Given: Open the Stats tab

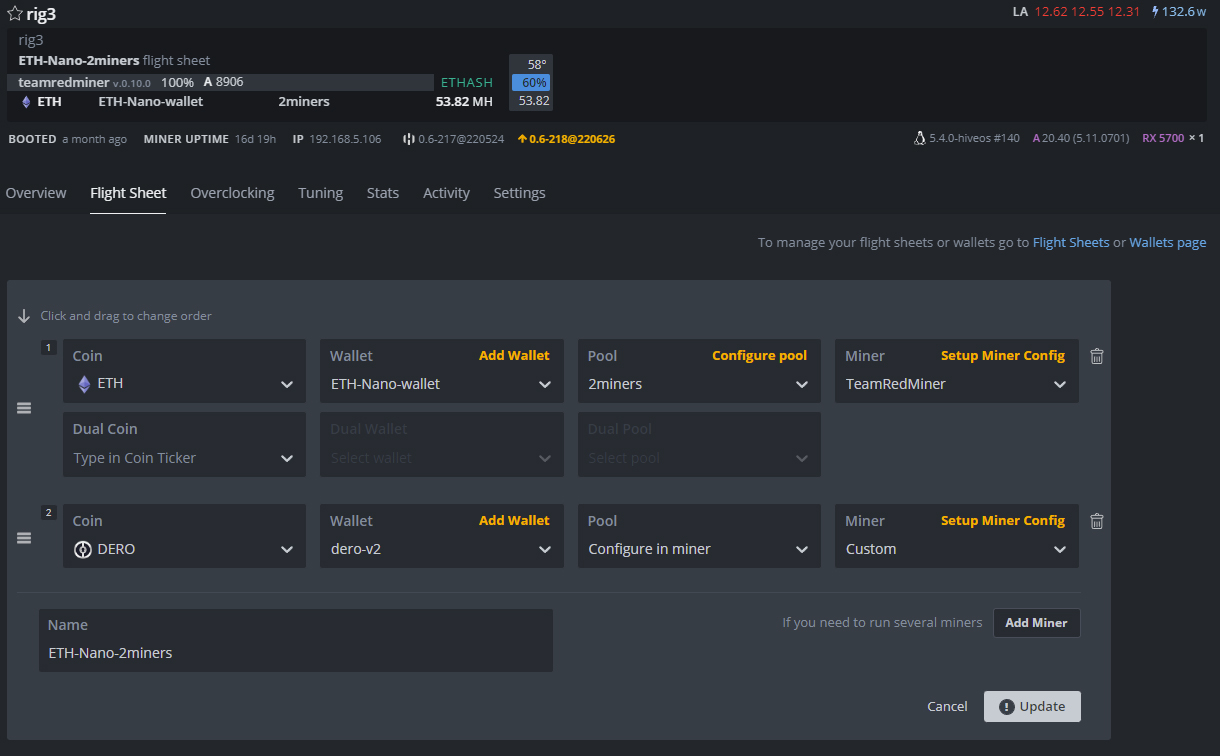Looking at the screenshot, I should (x=382, y=193).
